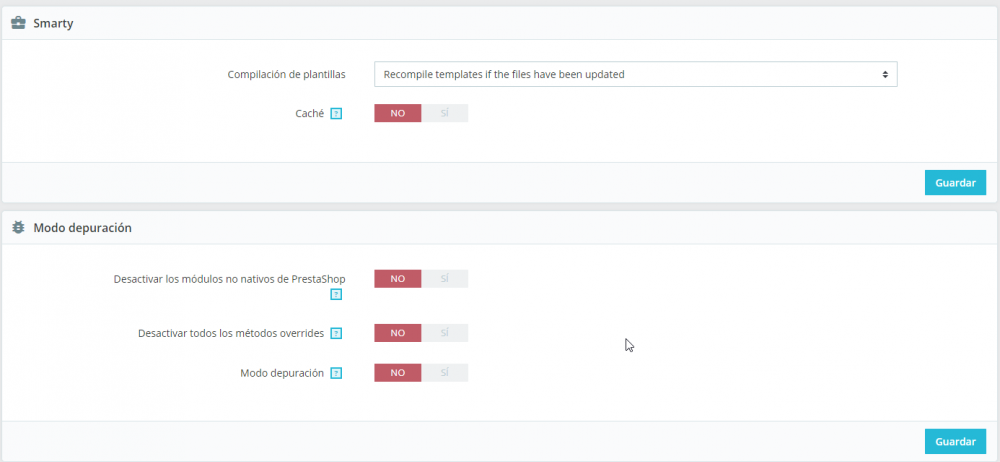Screen dimensions: 1000x462
Task: Click Guardar in the Modo depuración panel
Action: [x=955, y=441]
